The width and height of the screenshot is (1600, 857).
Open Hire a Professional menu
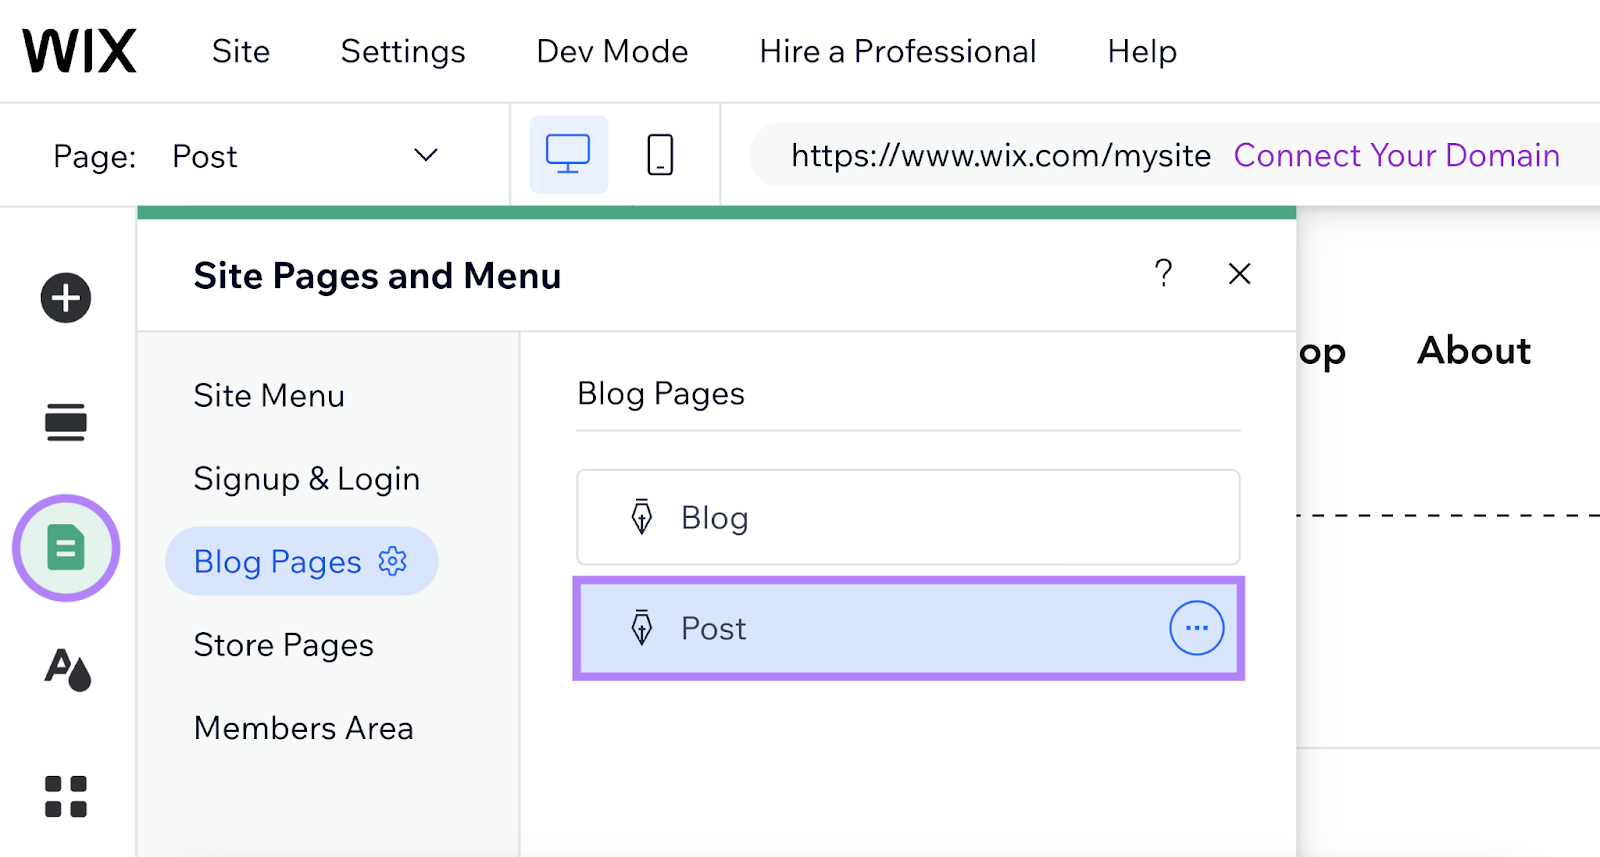tap(897, 51)
